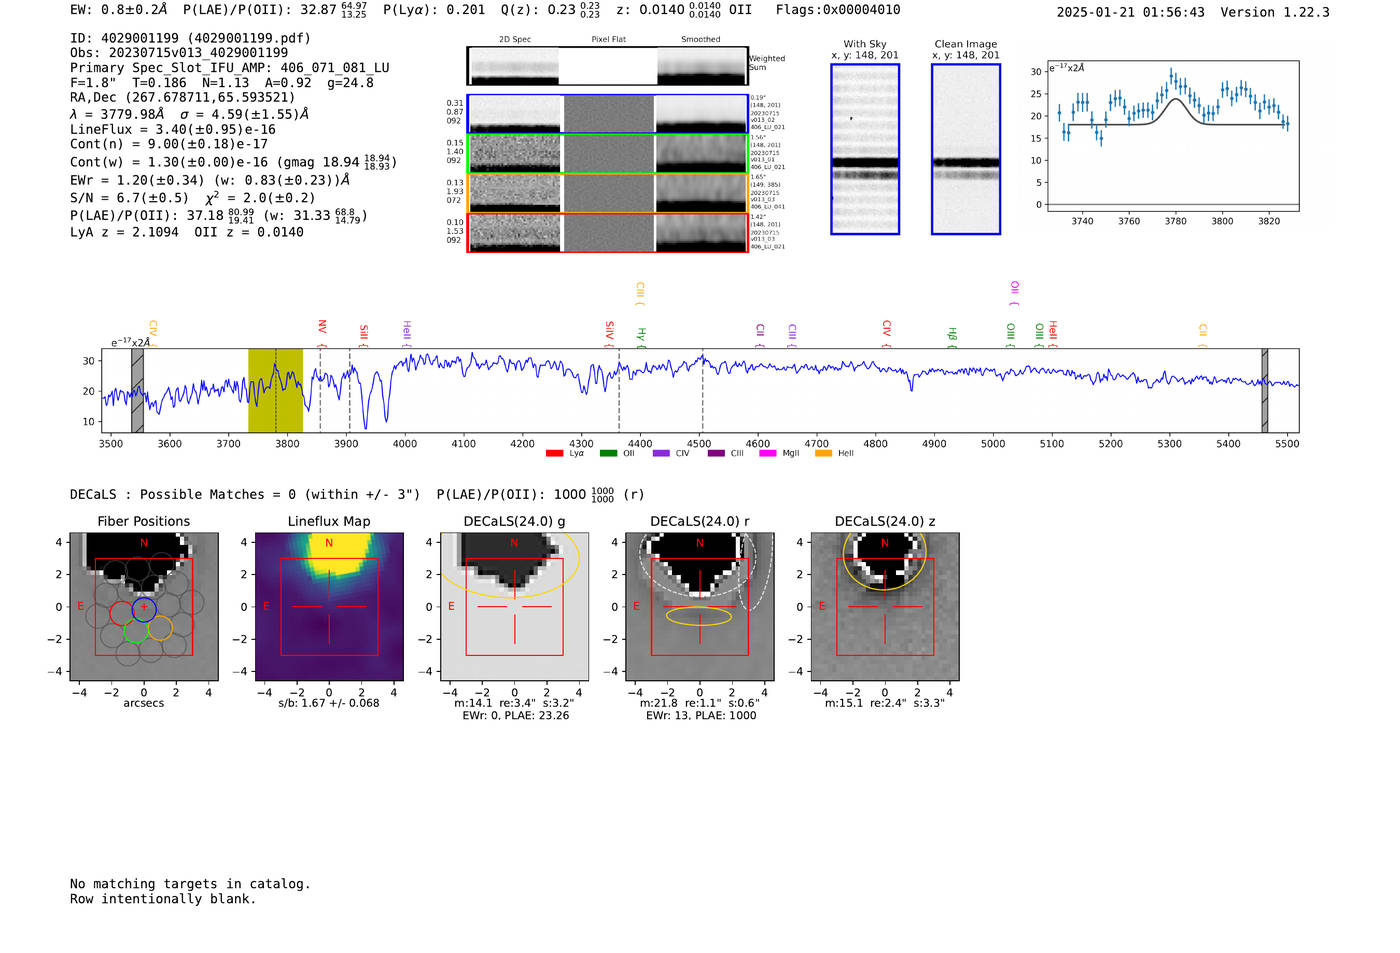
Task: Click the 'EW: 0.8±0.2Å' header value
Action: coord(119,10)
